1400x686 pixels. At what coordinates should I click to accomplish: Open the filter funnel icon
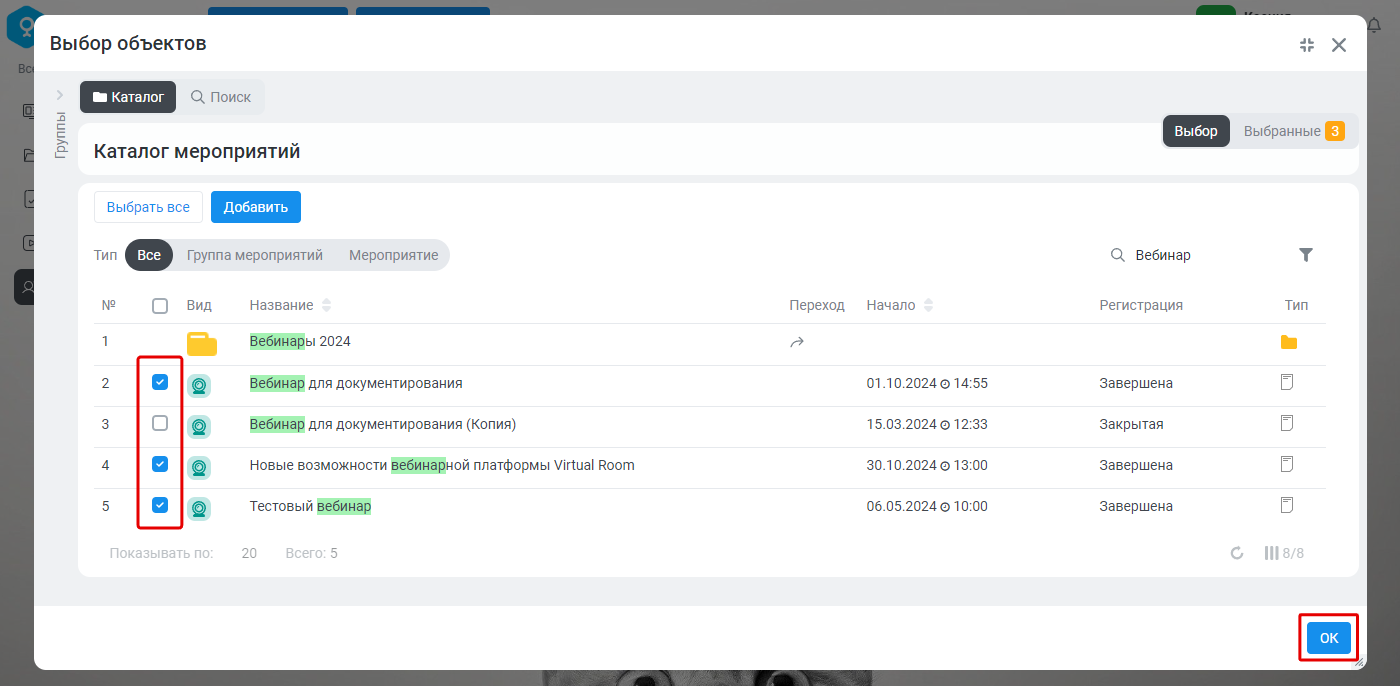pos(1305,255)
